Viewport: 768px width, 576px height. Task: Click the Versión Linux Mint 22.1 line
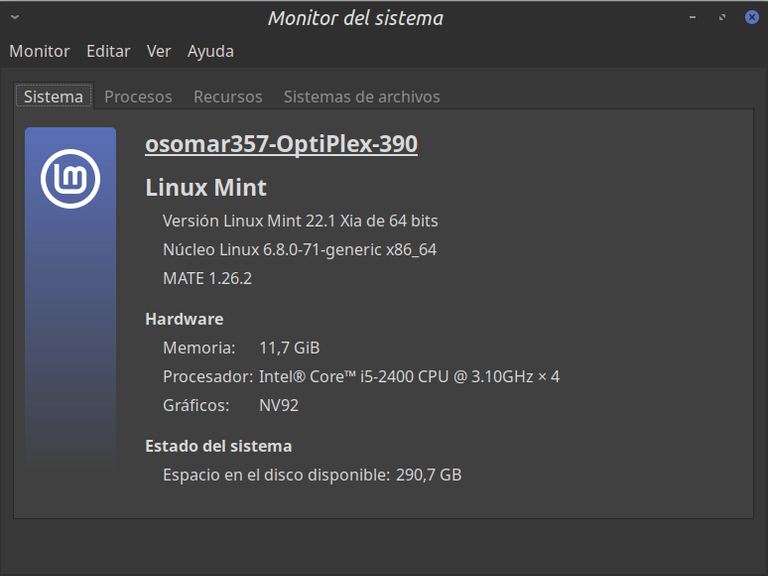(x=300, y=221)
